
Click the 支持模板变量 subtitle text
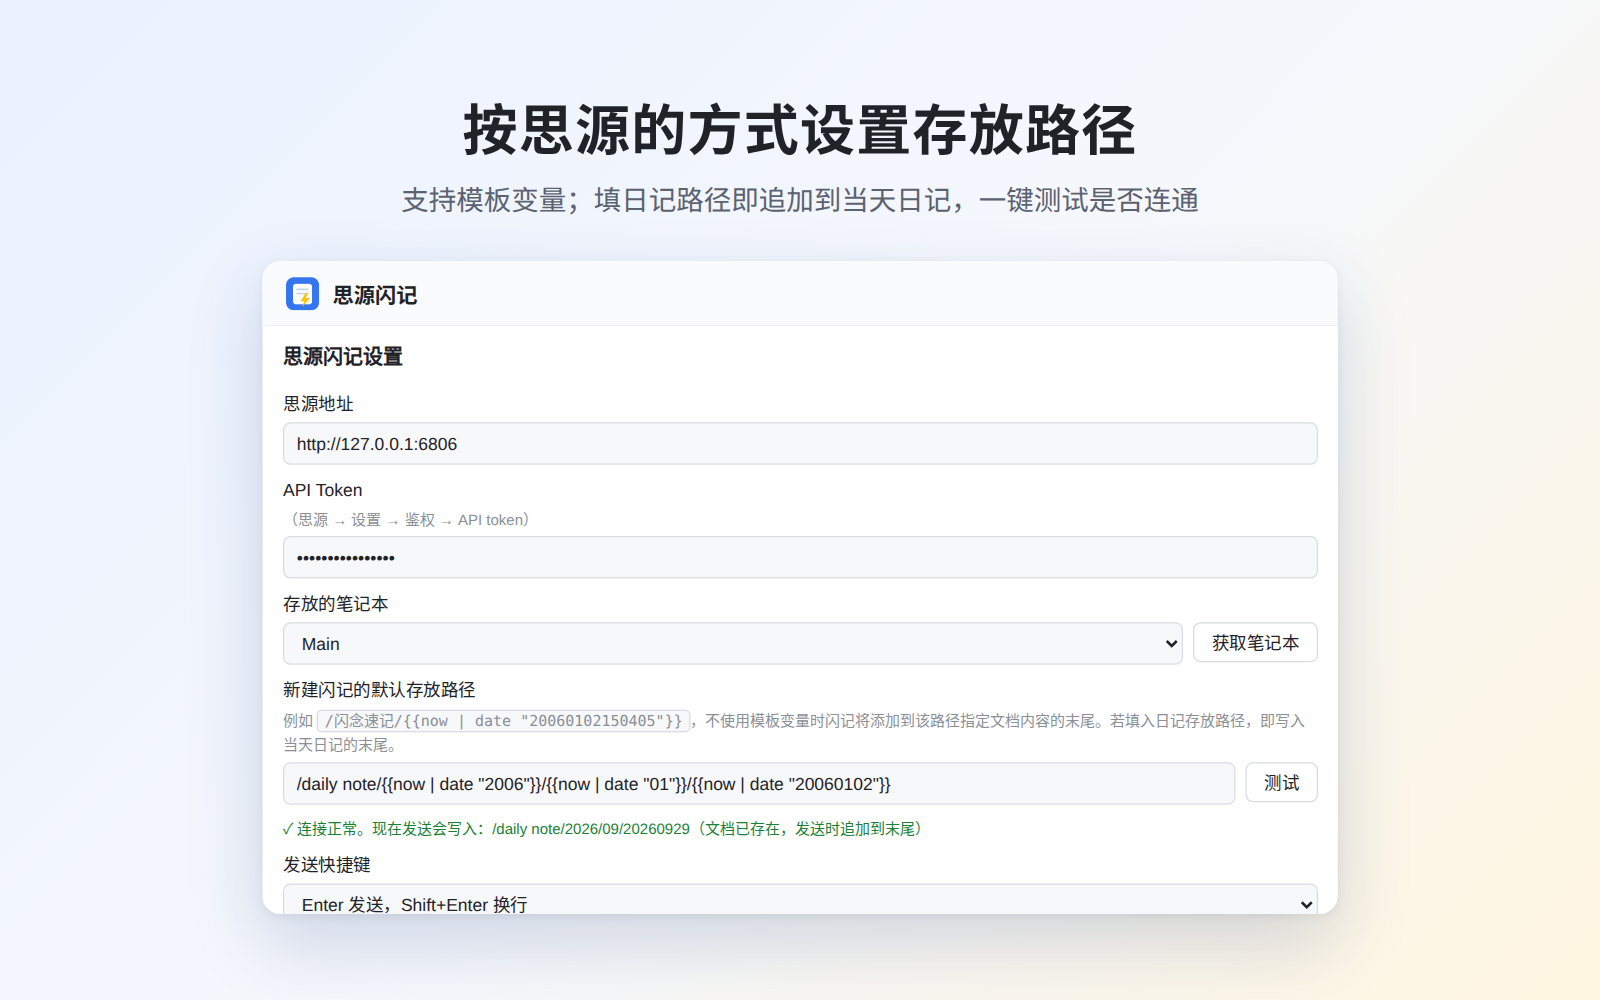[800, 200]
